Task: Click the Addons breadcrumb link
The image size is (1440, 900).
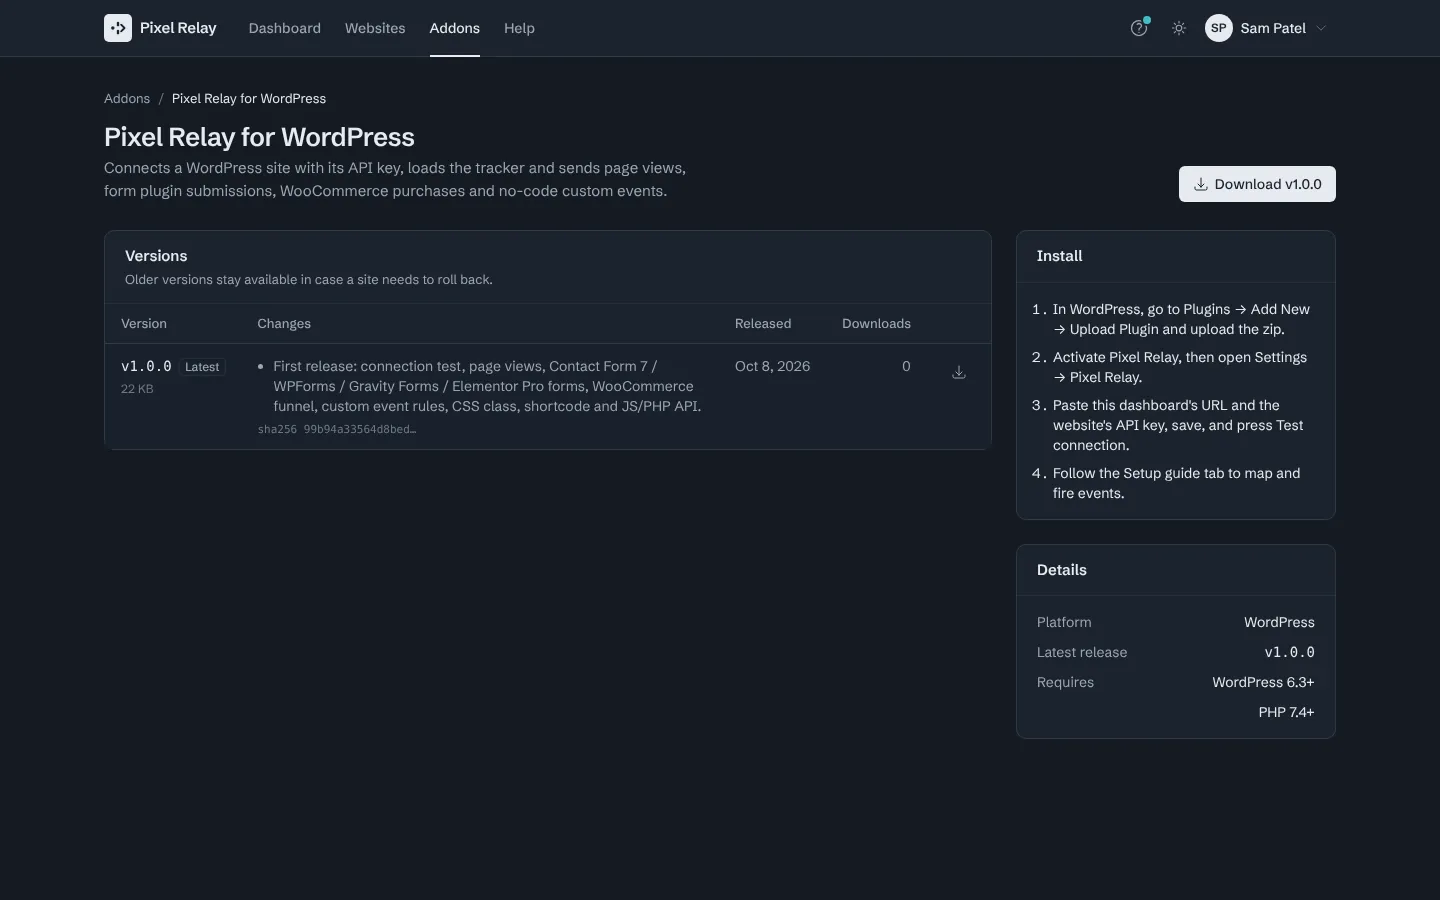Action: click(x=127, y=98)
